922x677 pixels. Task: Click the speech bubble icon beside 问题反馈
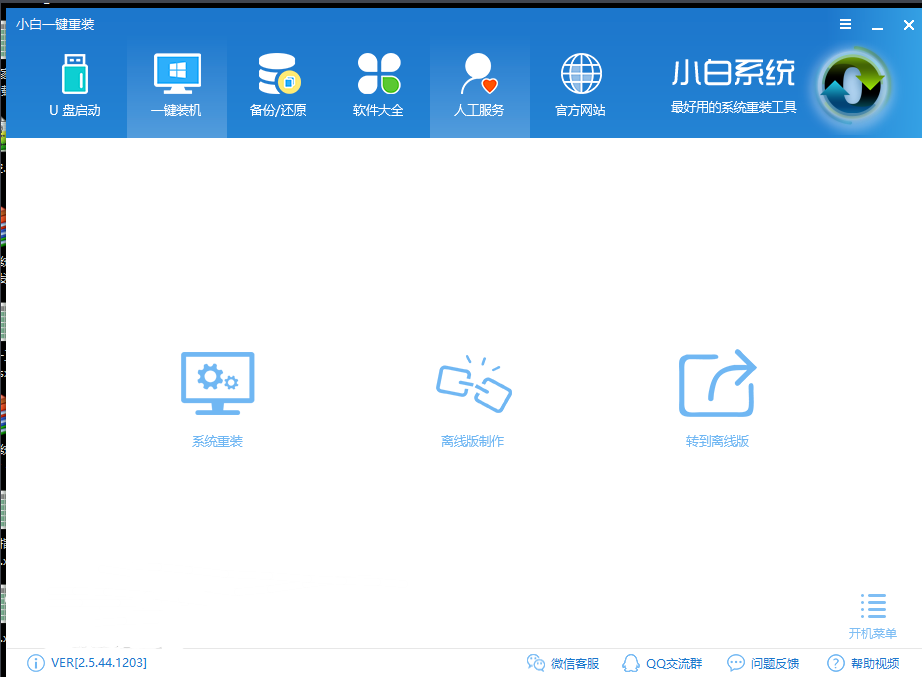(737, 662)
